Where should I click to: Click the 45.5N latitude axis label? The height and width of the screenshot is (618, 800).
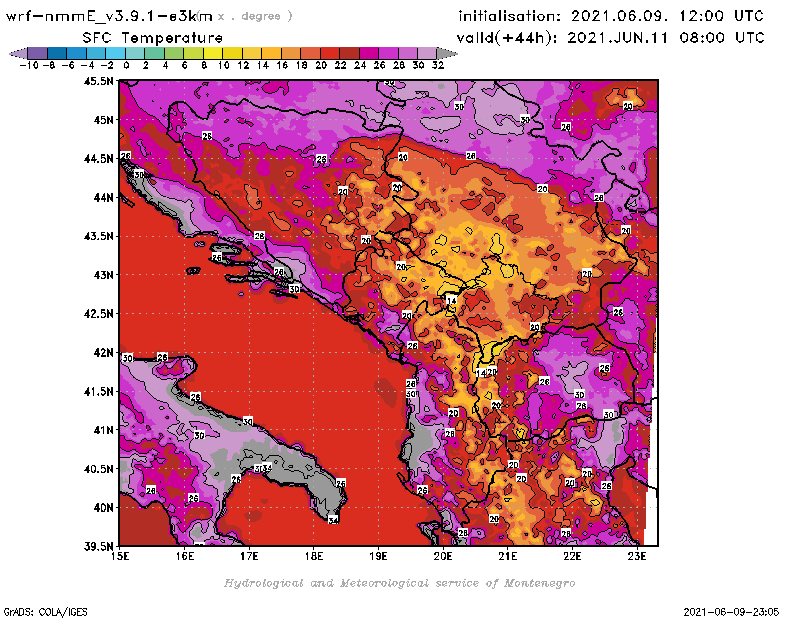(x=98, y=81)
